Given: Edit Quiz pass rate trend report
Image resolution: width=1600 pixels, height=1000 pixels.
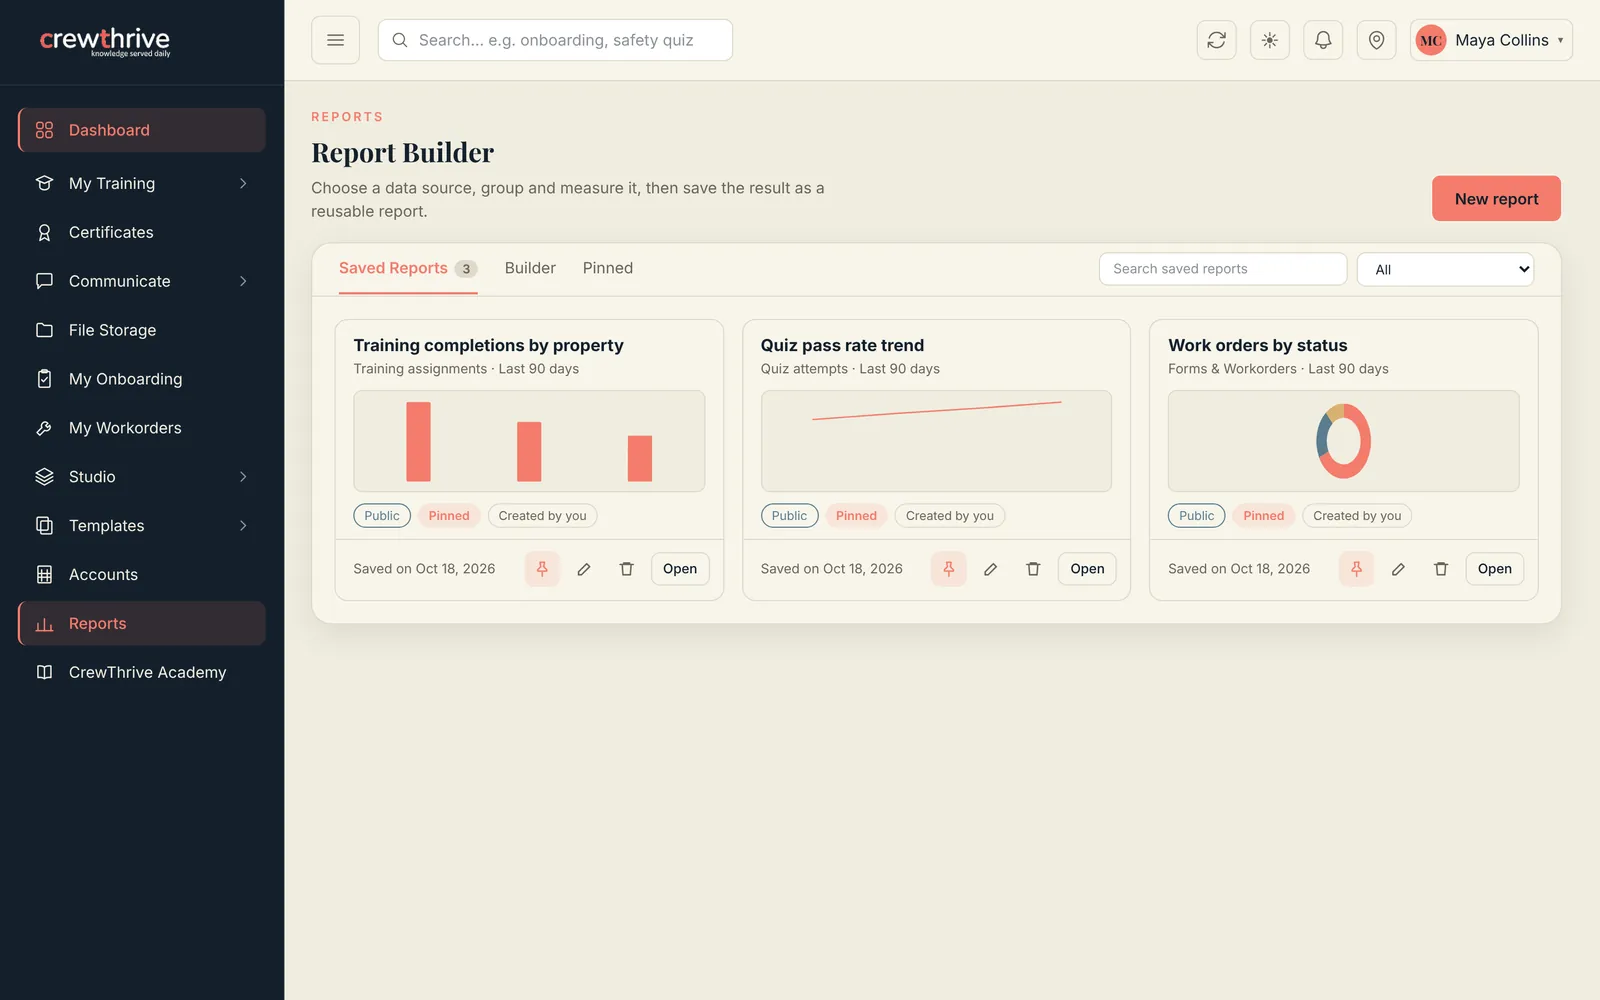Looking at the screenshot, I should (991, 569).
